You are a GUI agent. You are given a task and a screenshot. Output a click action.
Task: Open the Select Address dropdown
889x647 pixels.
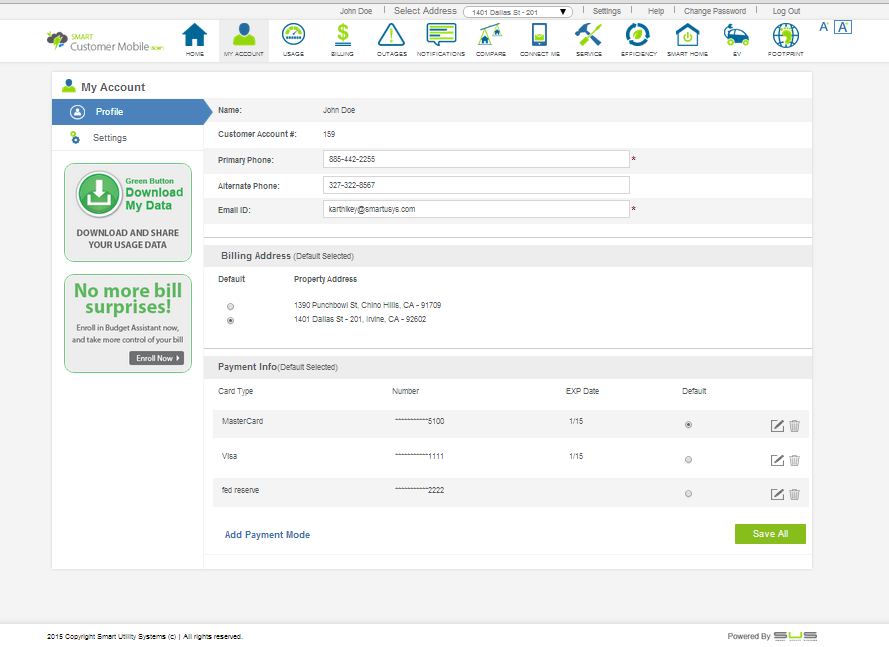(517, 12)
